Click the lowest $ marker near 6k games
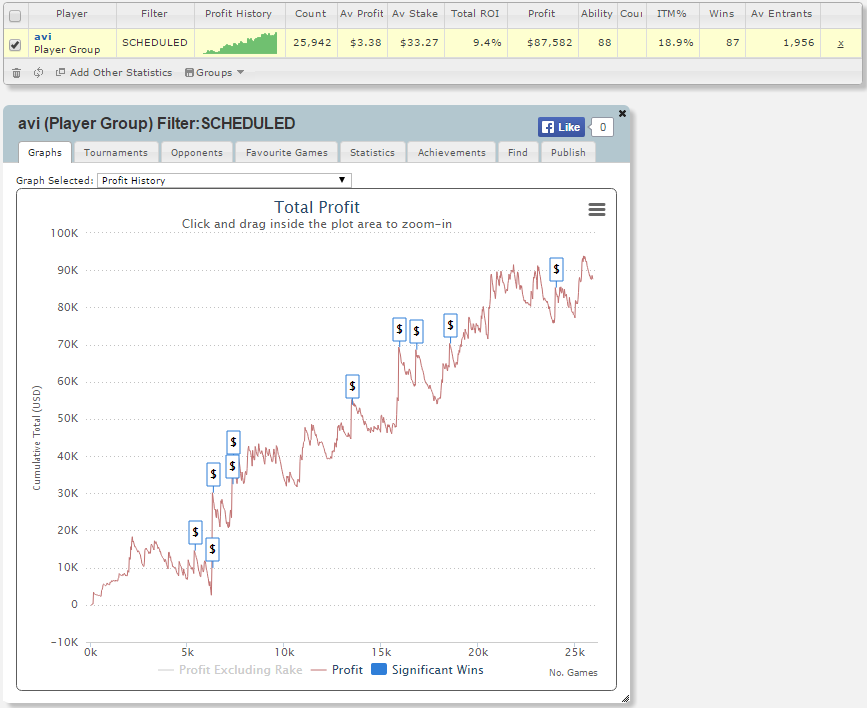Screen dimensions: 867x708 [212, 549]
